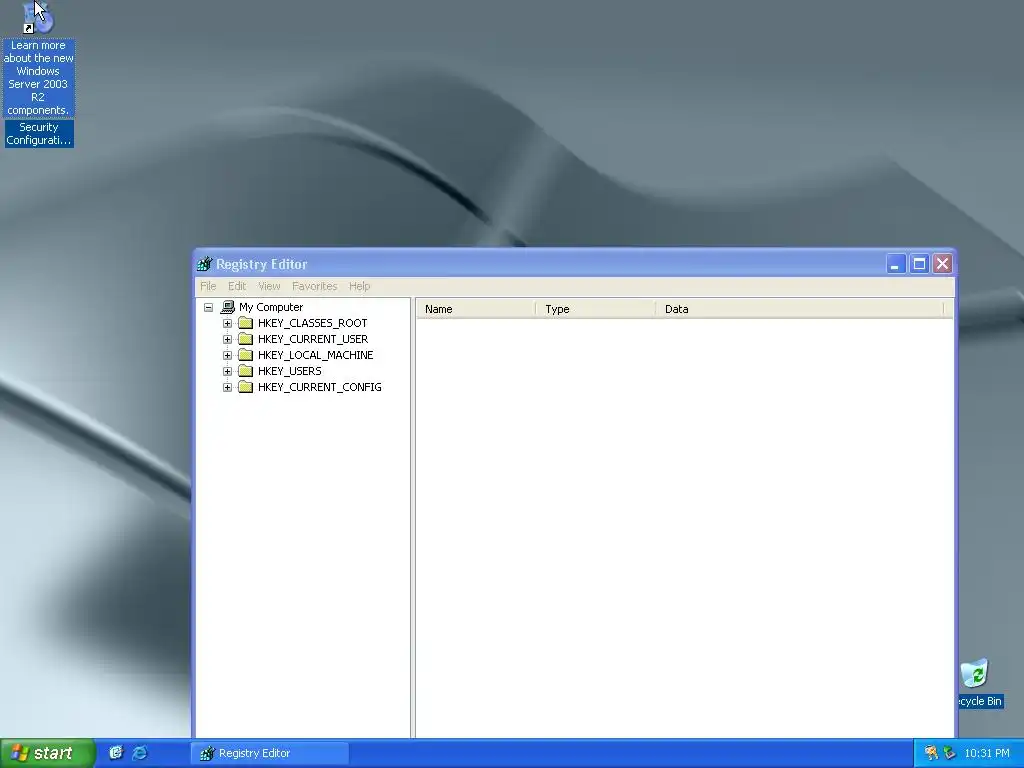Click the 10:31 PM taskbar clock

click(987, 753)
